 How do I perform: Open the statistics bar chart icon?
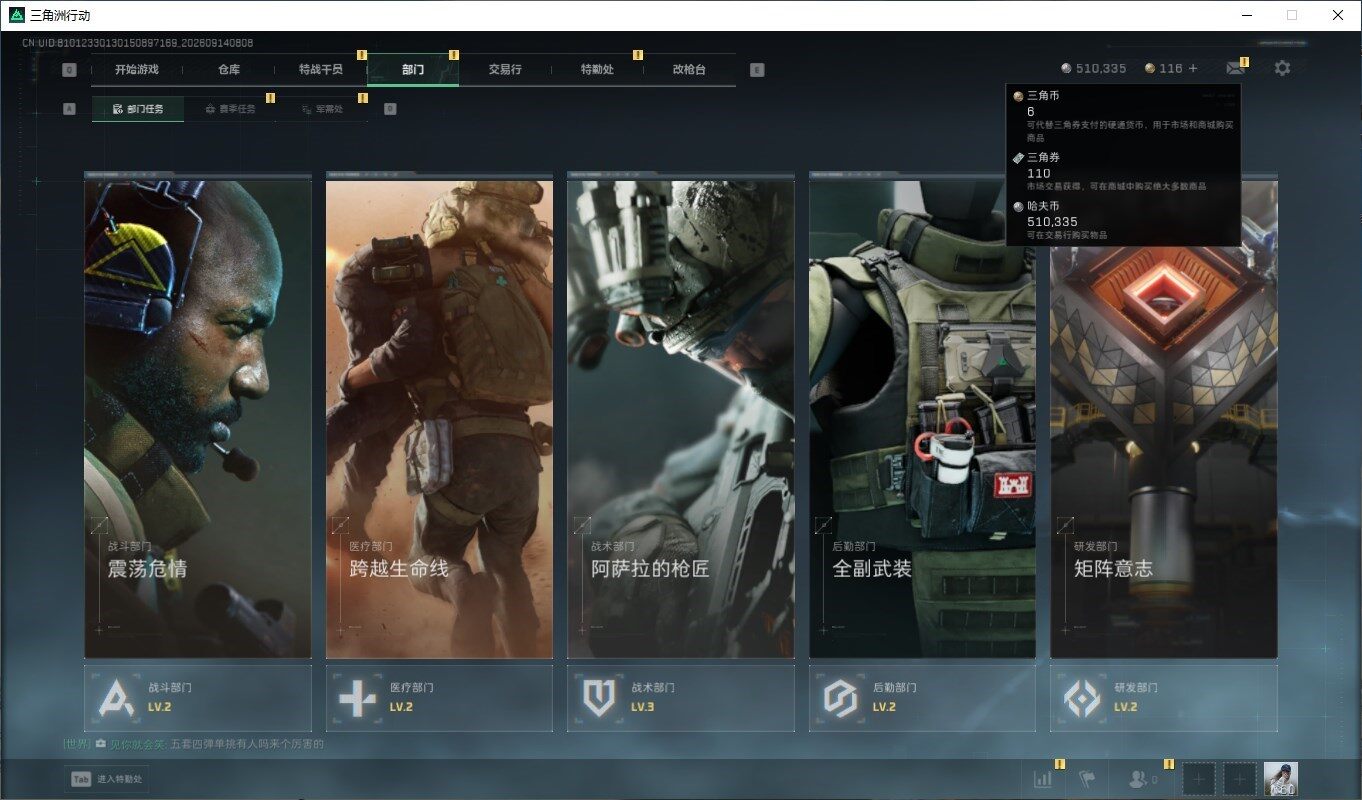click(x=1042, y=779)
